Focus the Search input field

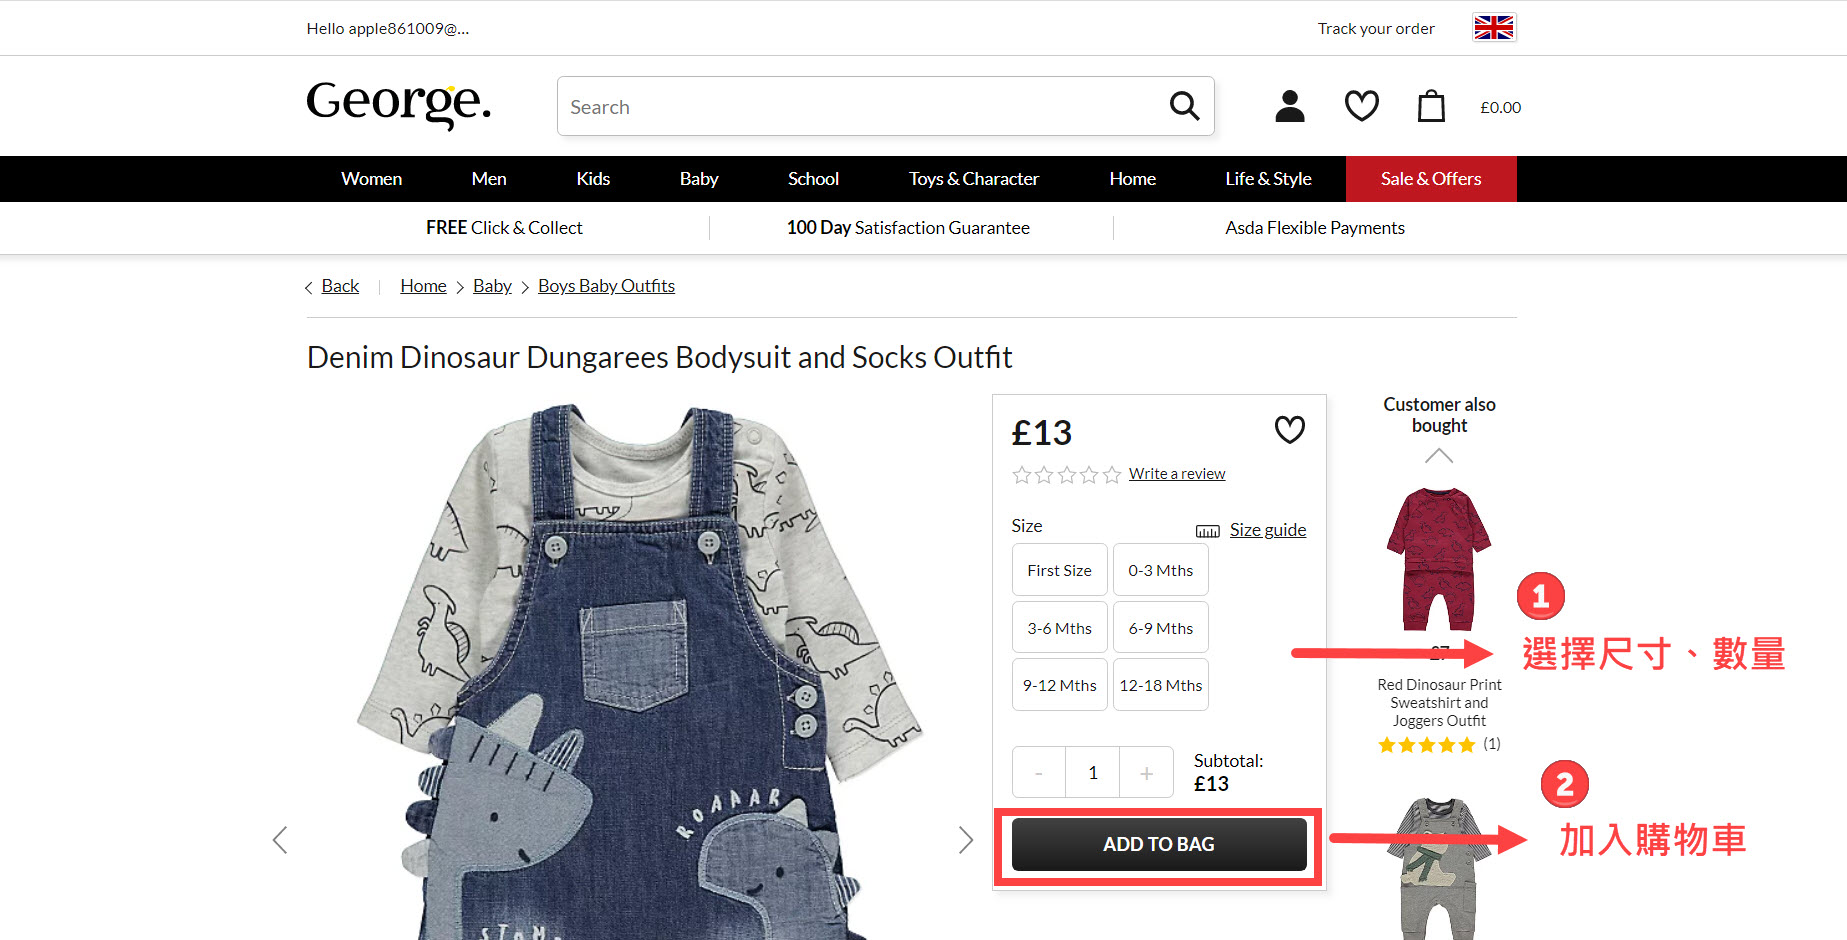click(x=860, y=107)
